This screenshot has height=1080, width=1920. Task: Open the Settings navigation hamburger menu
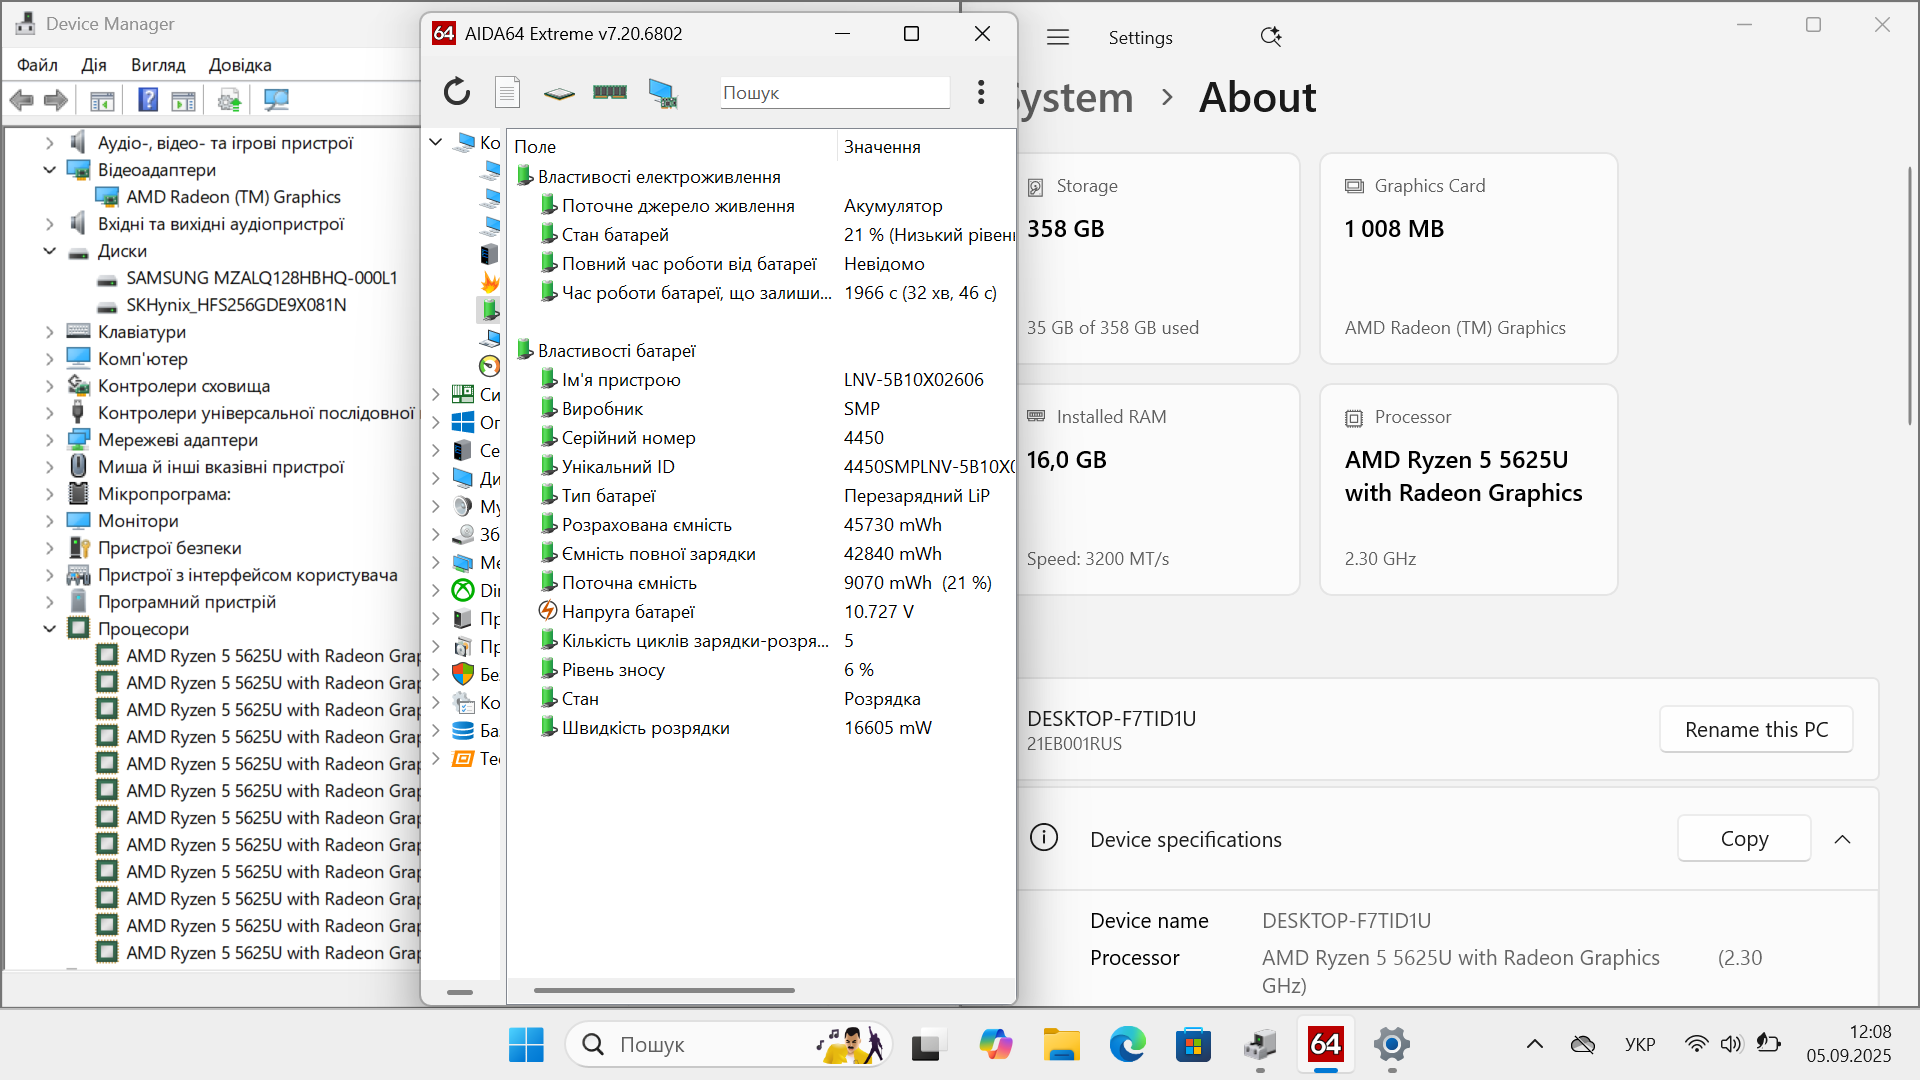click(1058, 37)
